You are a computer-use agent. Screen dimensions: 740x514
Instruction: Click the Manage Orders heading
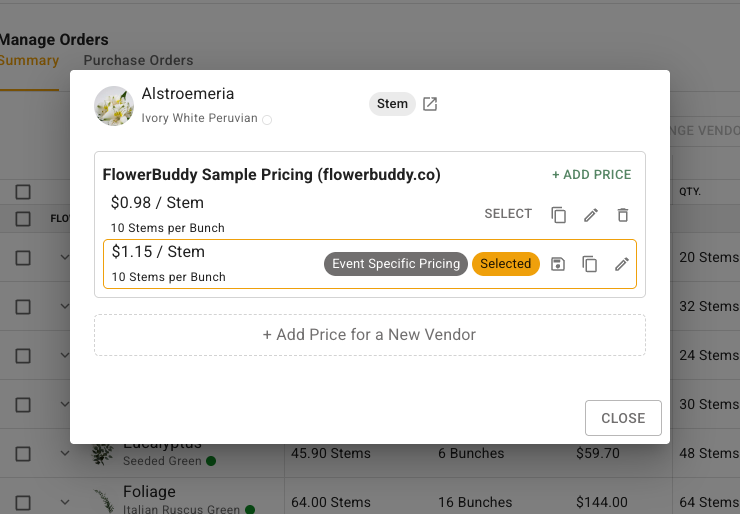(x=54, y=40)
